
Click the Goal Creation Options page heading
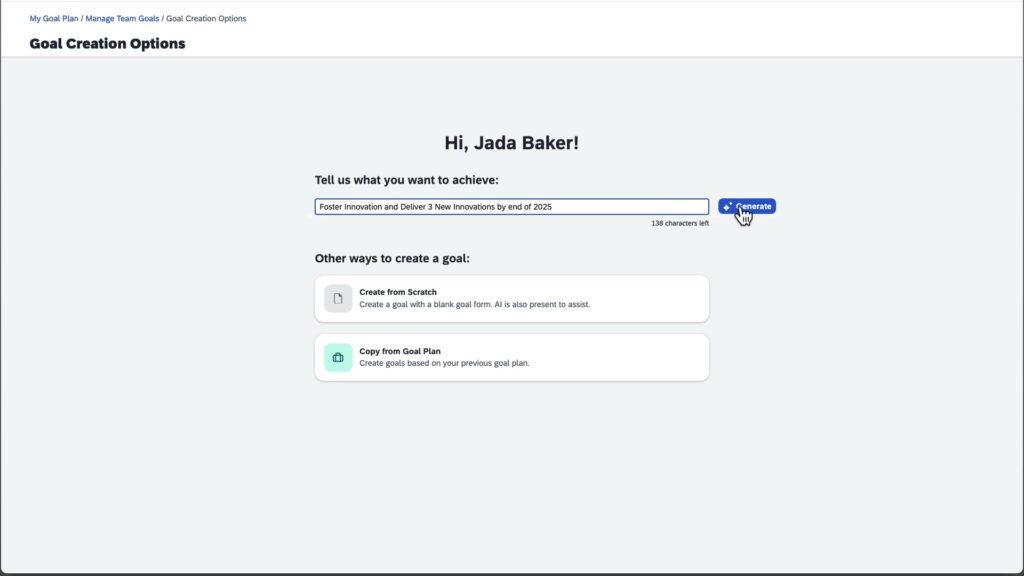[x=107, y=43]
